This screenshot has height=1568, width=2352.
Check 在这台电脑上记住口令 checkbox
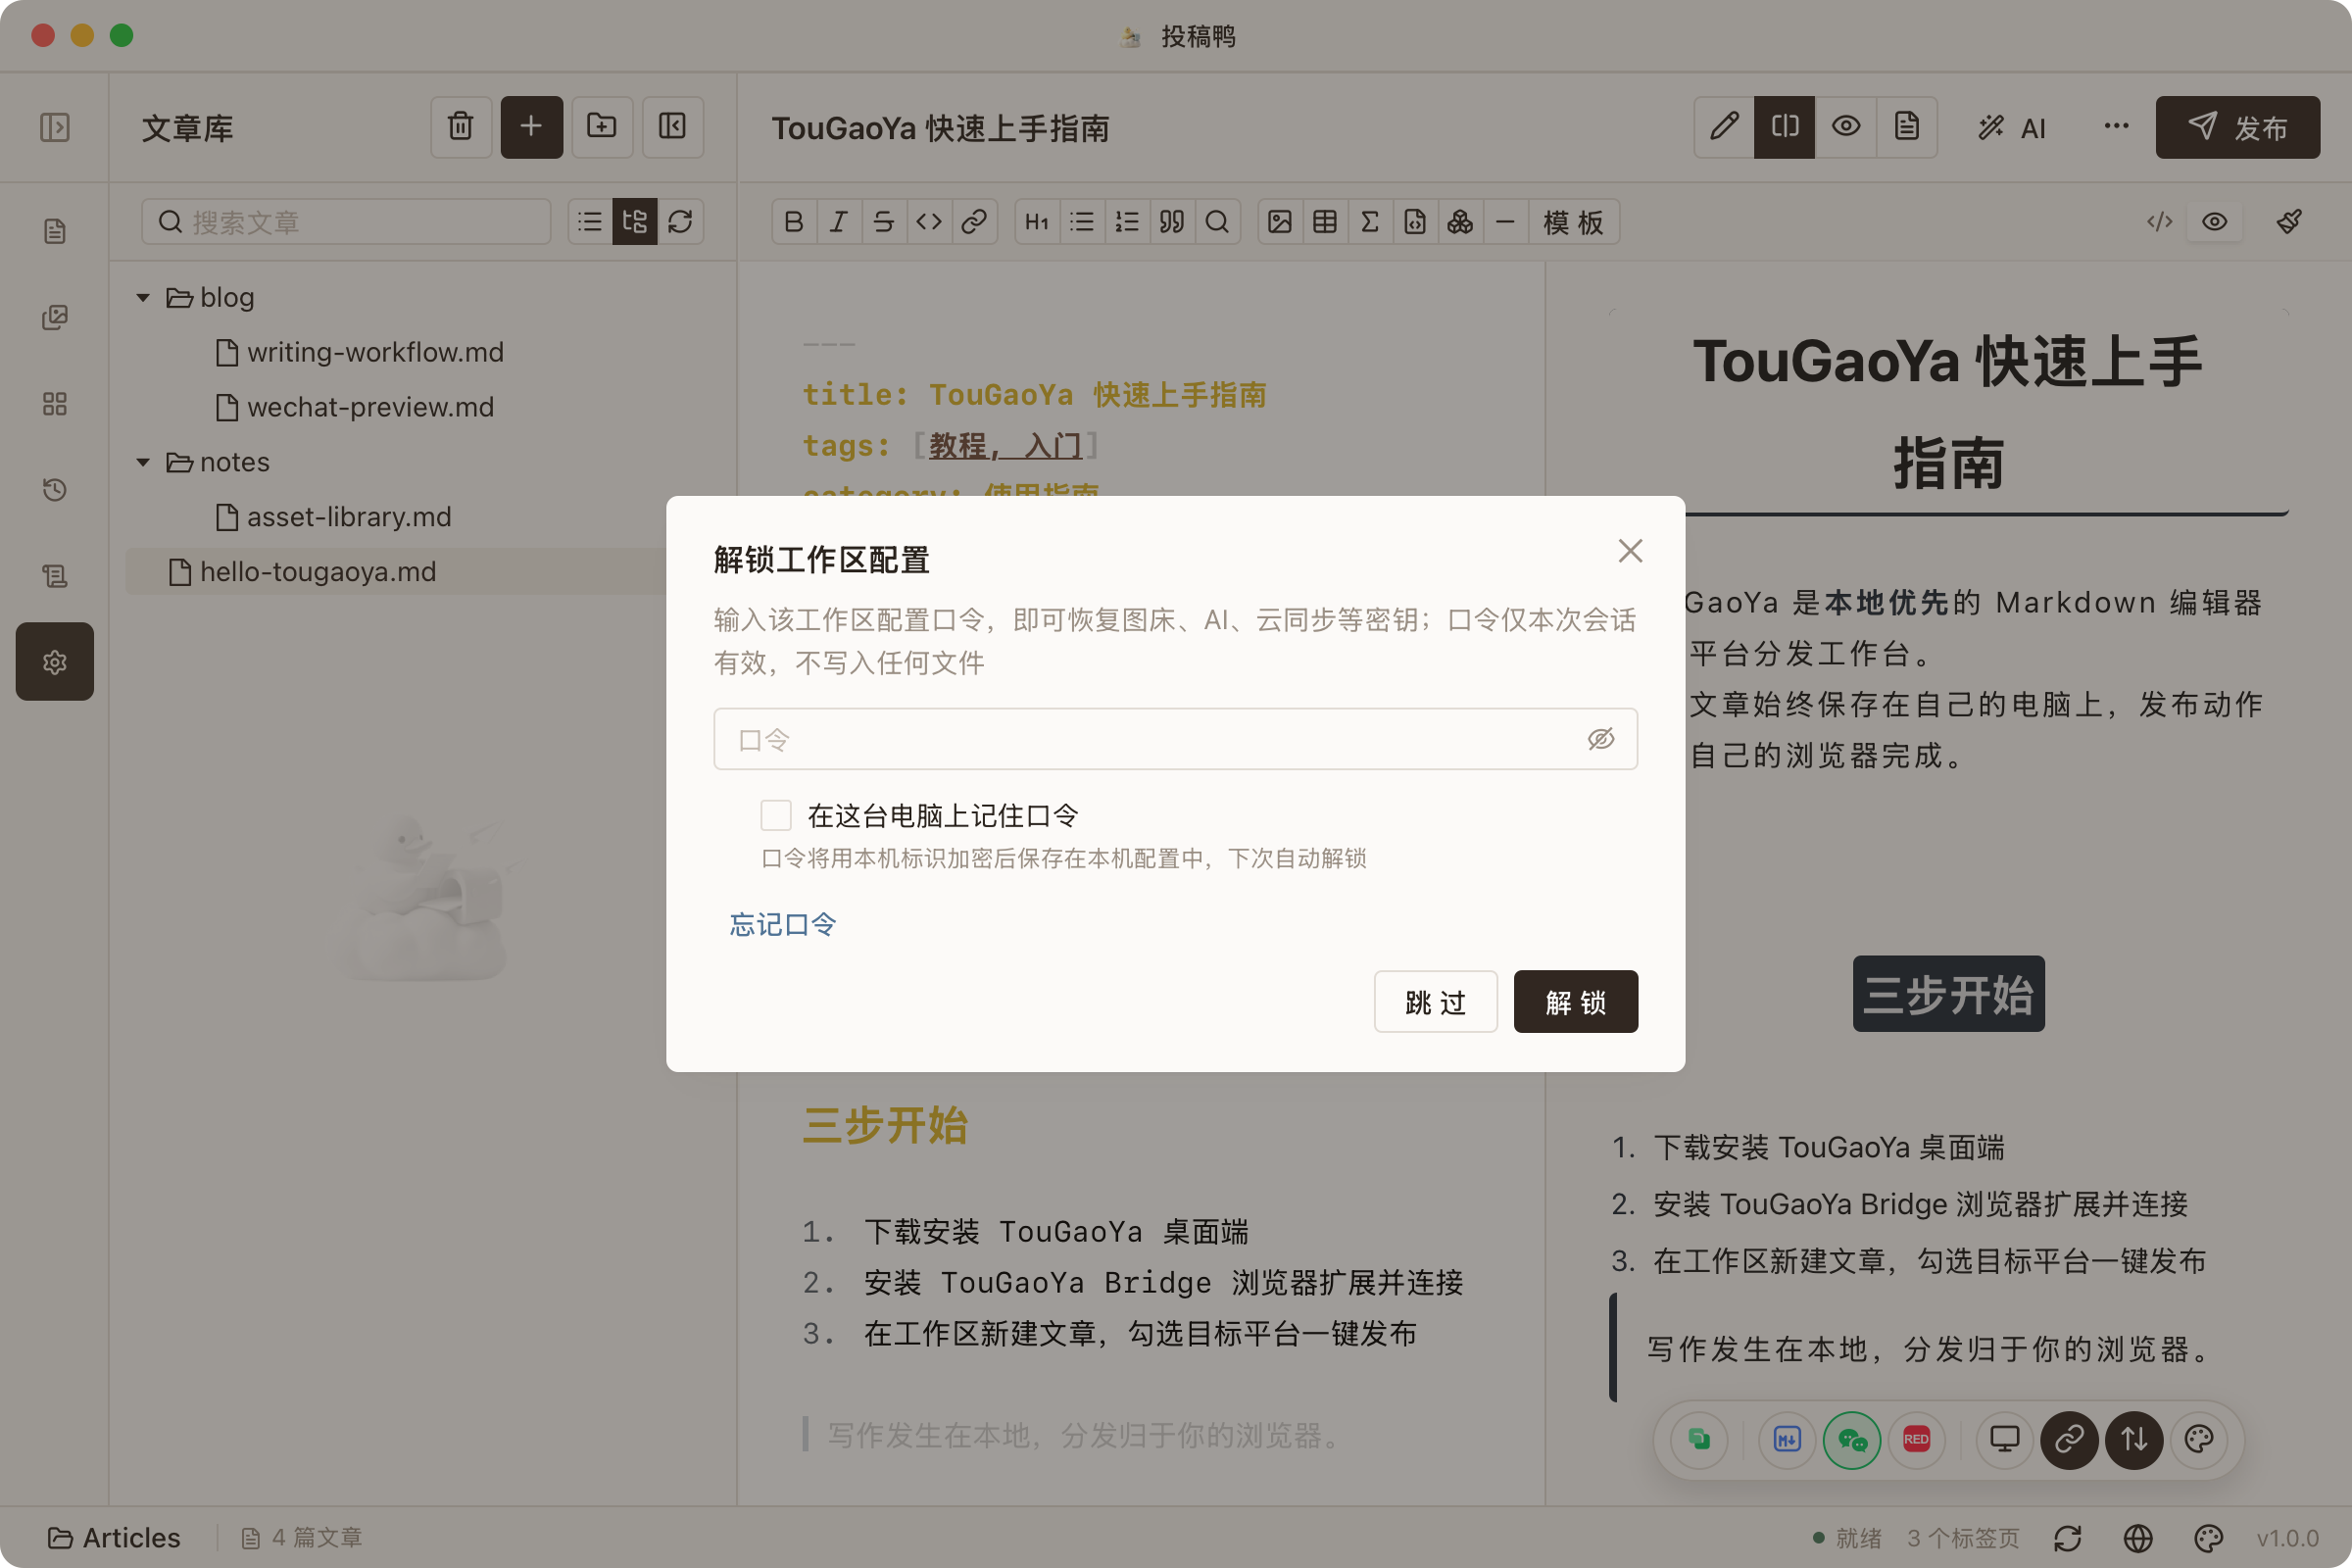coord(776,815)
